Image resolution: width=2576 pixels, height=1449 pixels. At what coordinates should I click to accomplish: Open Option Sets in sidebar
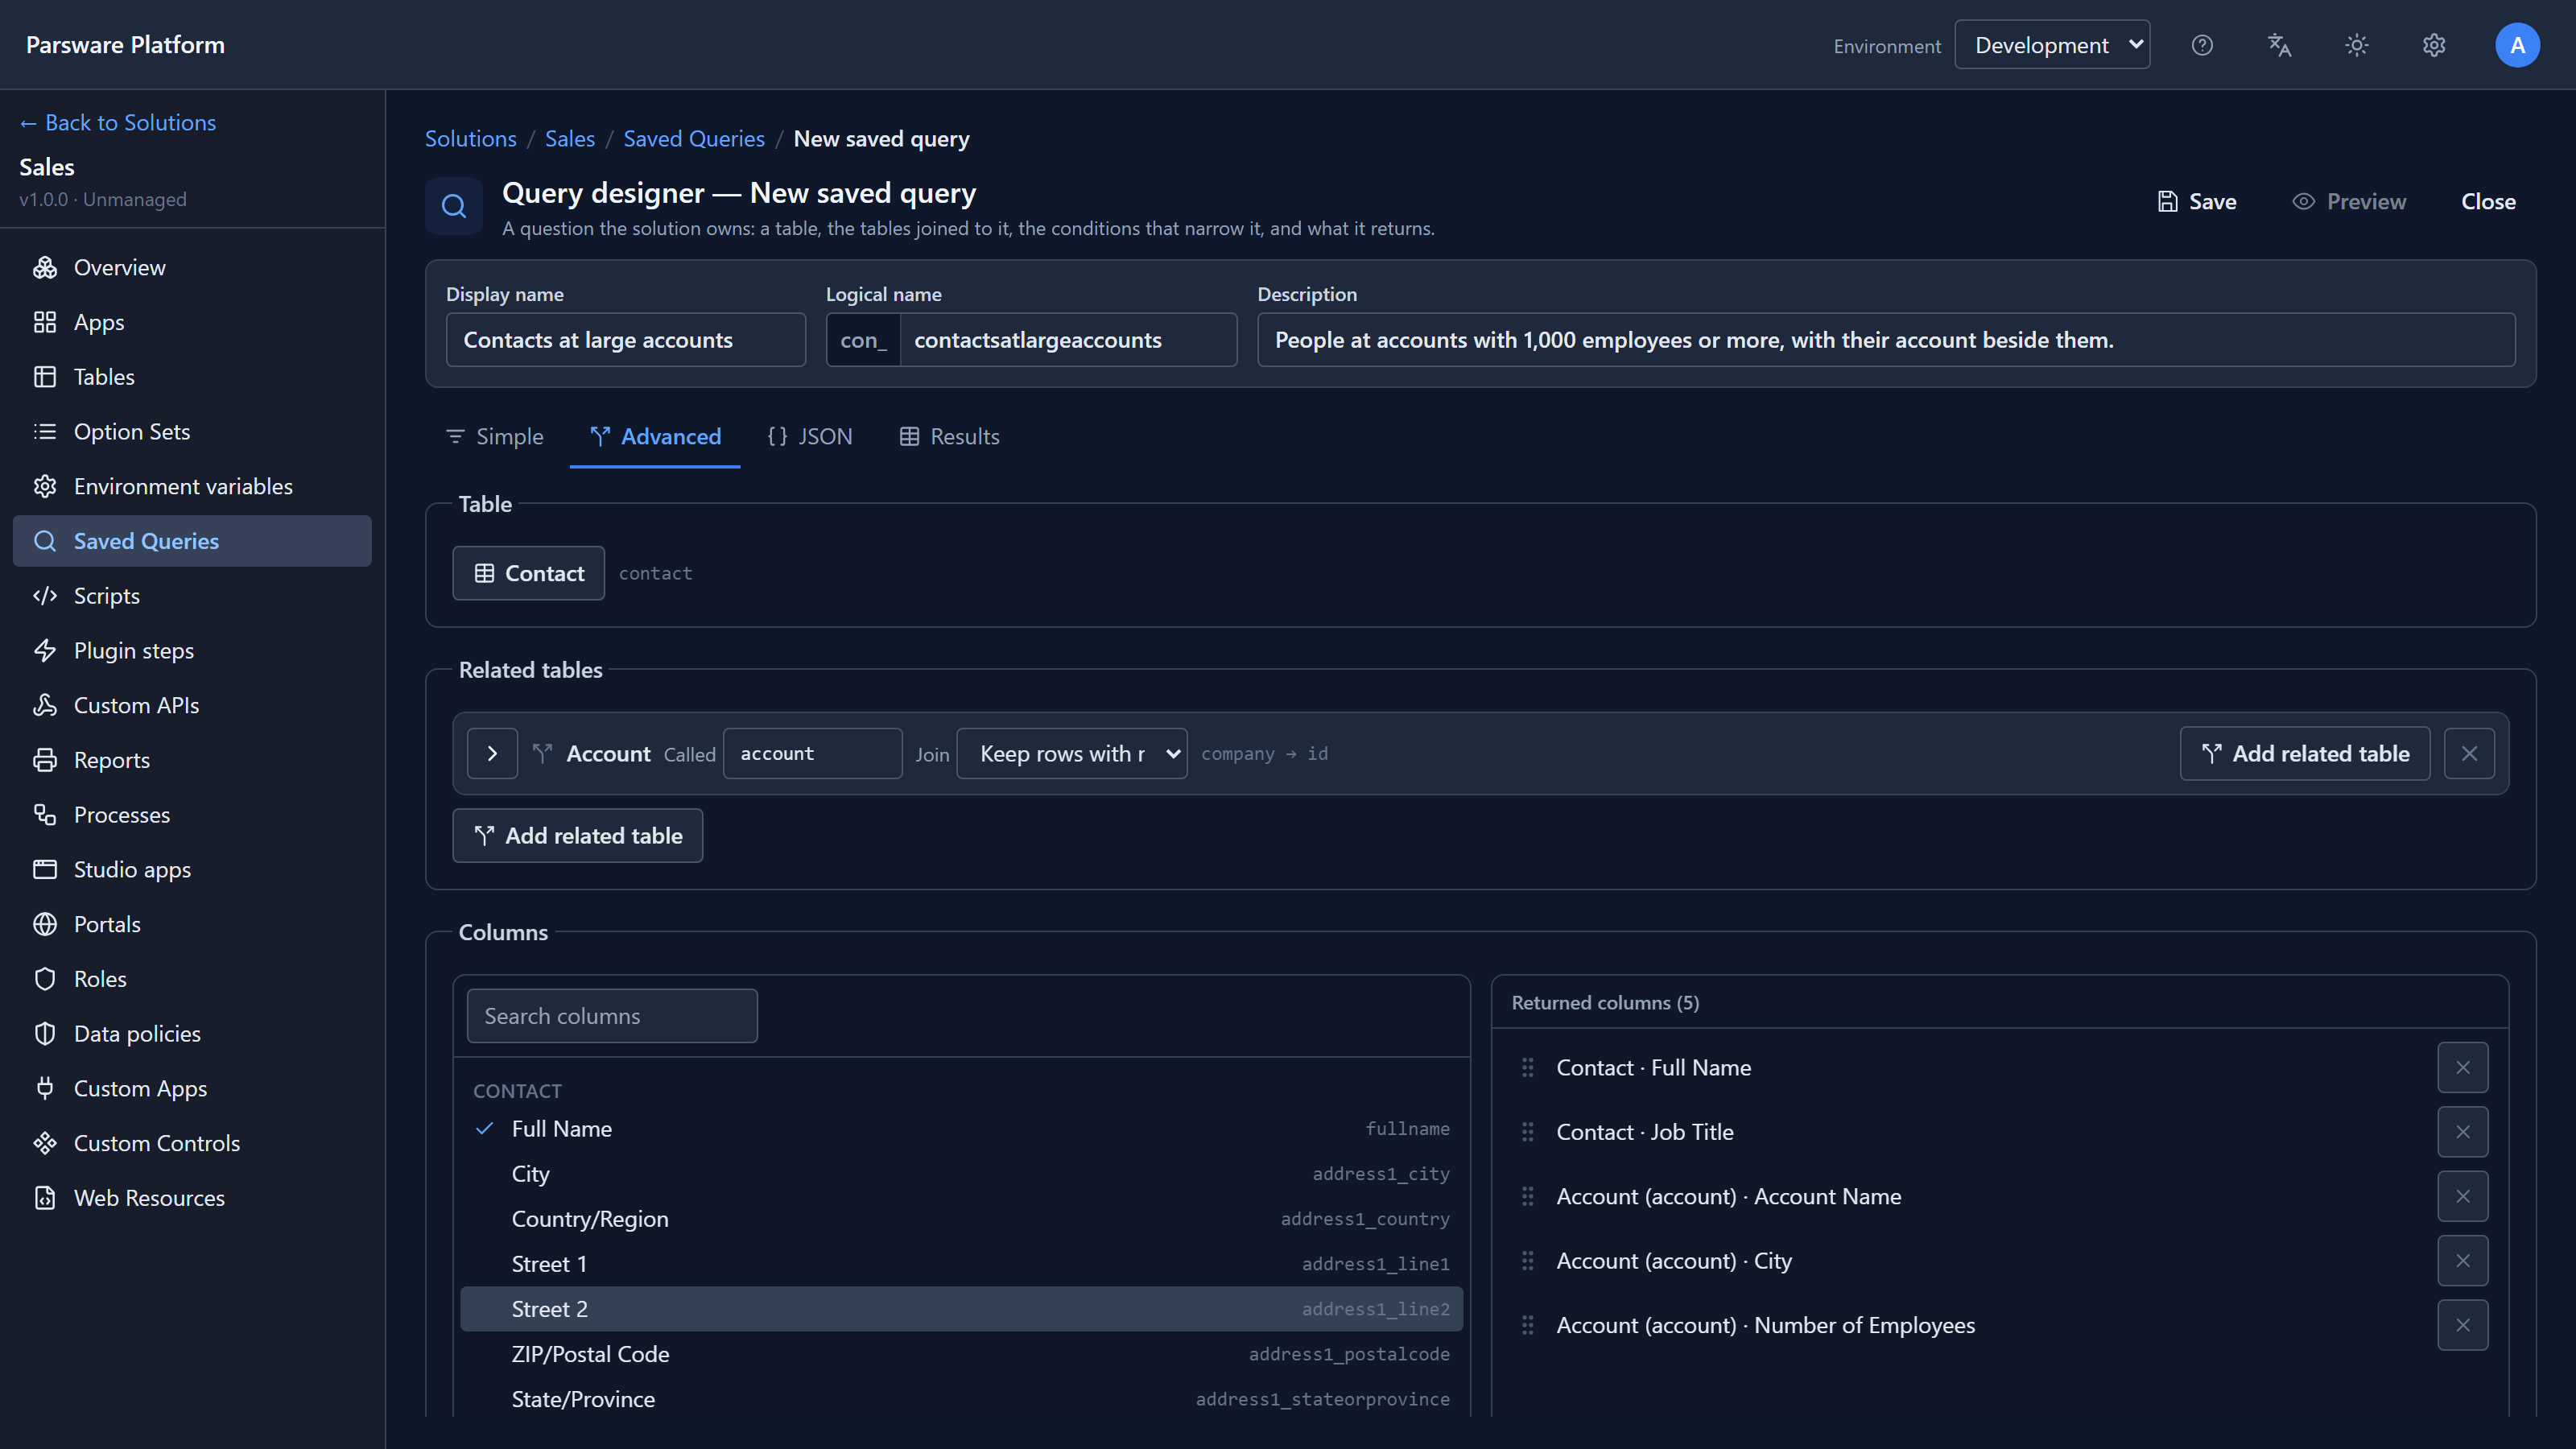click(192, 432)
